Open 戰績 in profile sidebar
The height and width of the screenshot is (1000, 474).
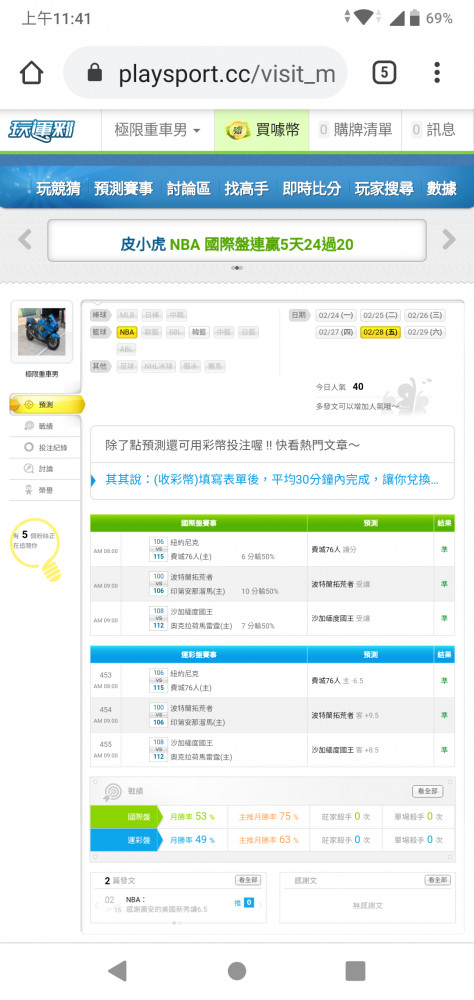click(45, 425)
